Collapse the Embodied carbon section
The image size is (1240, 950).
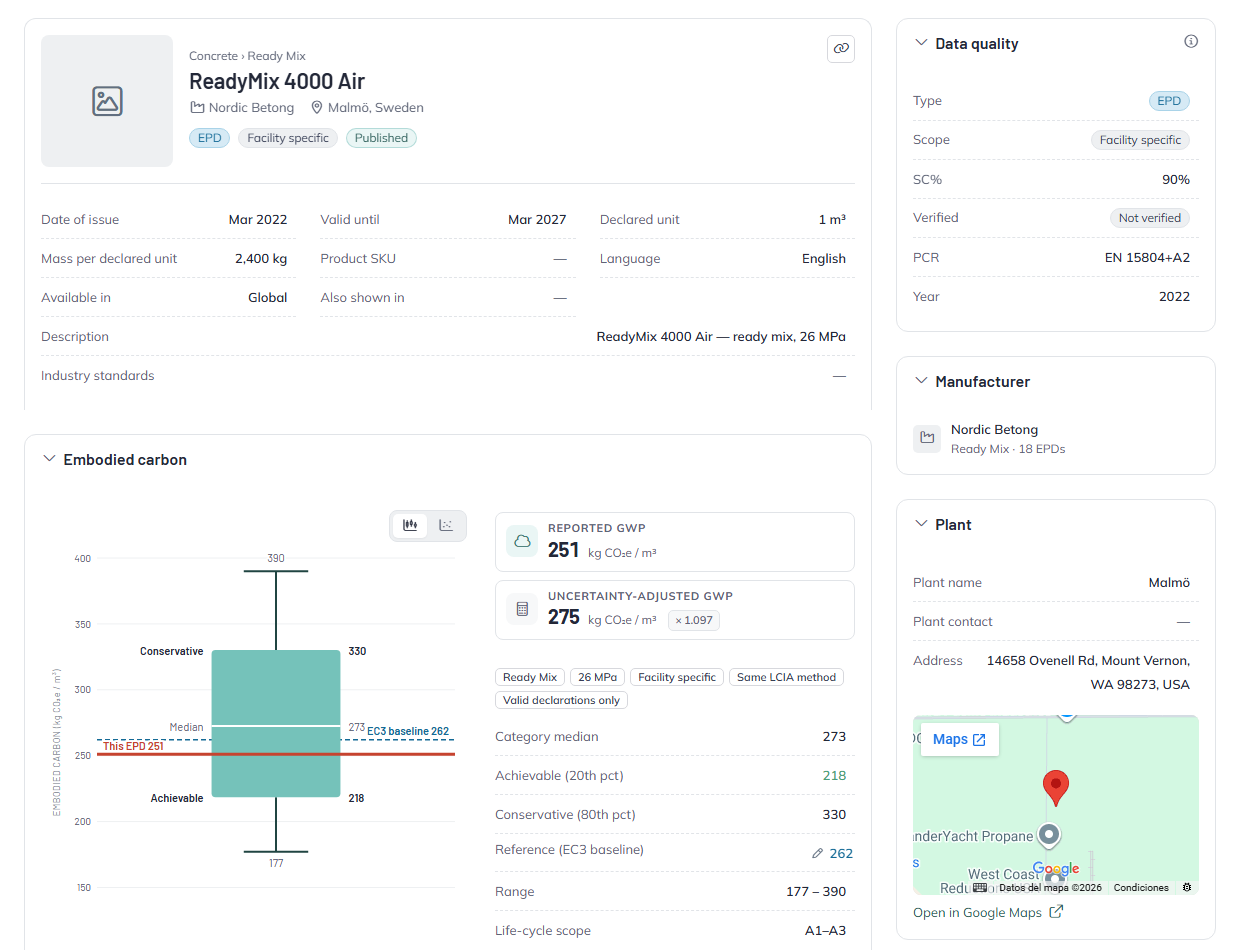point(49,460)
